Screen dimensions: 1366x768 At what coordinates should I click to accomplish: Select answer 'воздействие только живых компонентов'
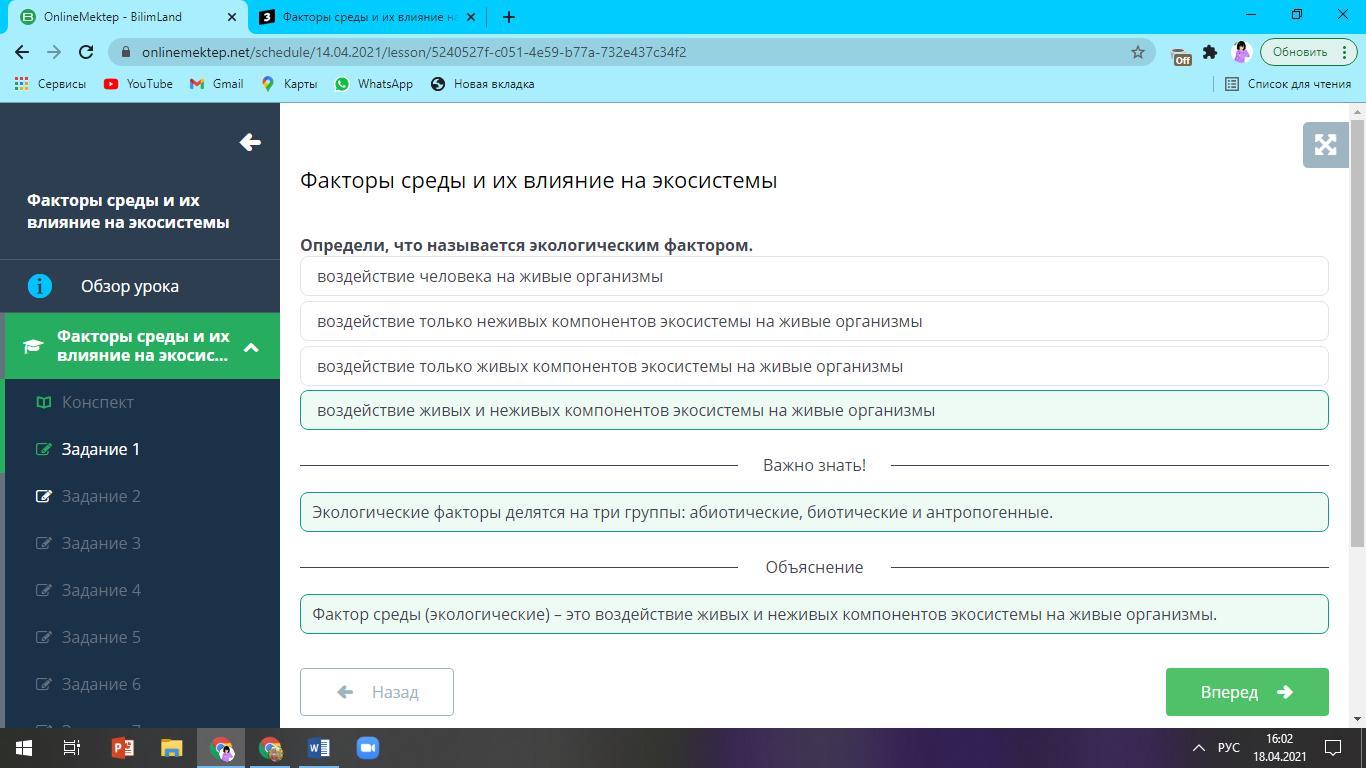[x=814, y=366]
